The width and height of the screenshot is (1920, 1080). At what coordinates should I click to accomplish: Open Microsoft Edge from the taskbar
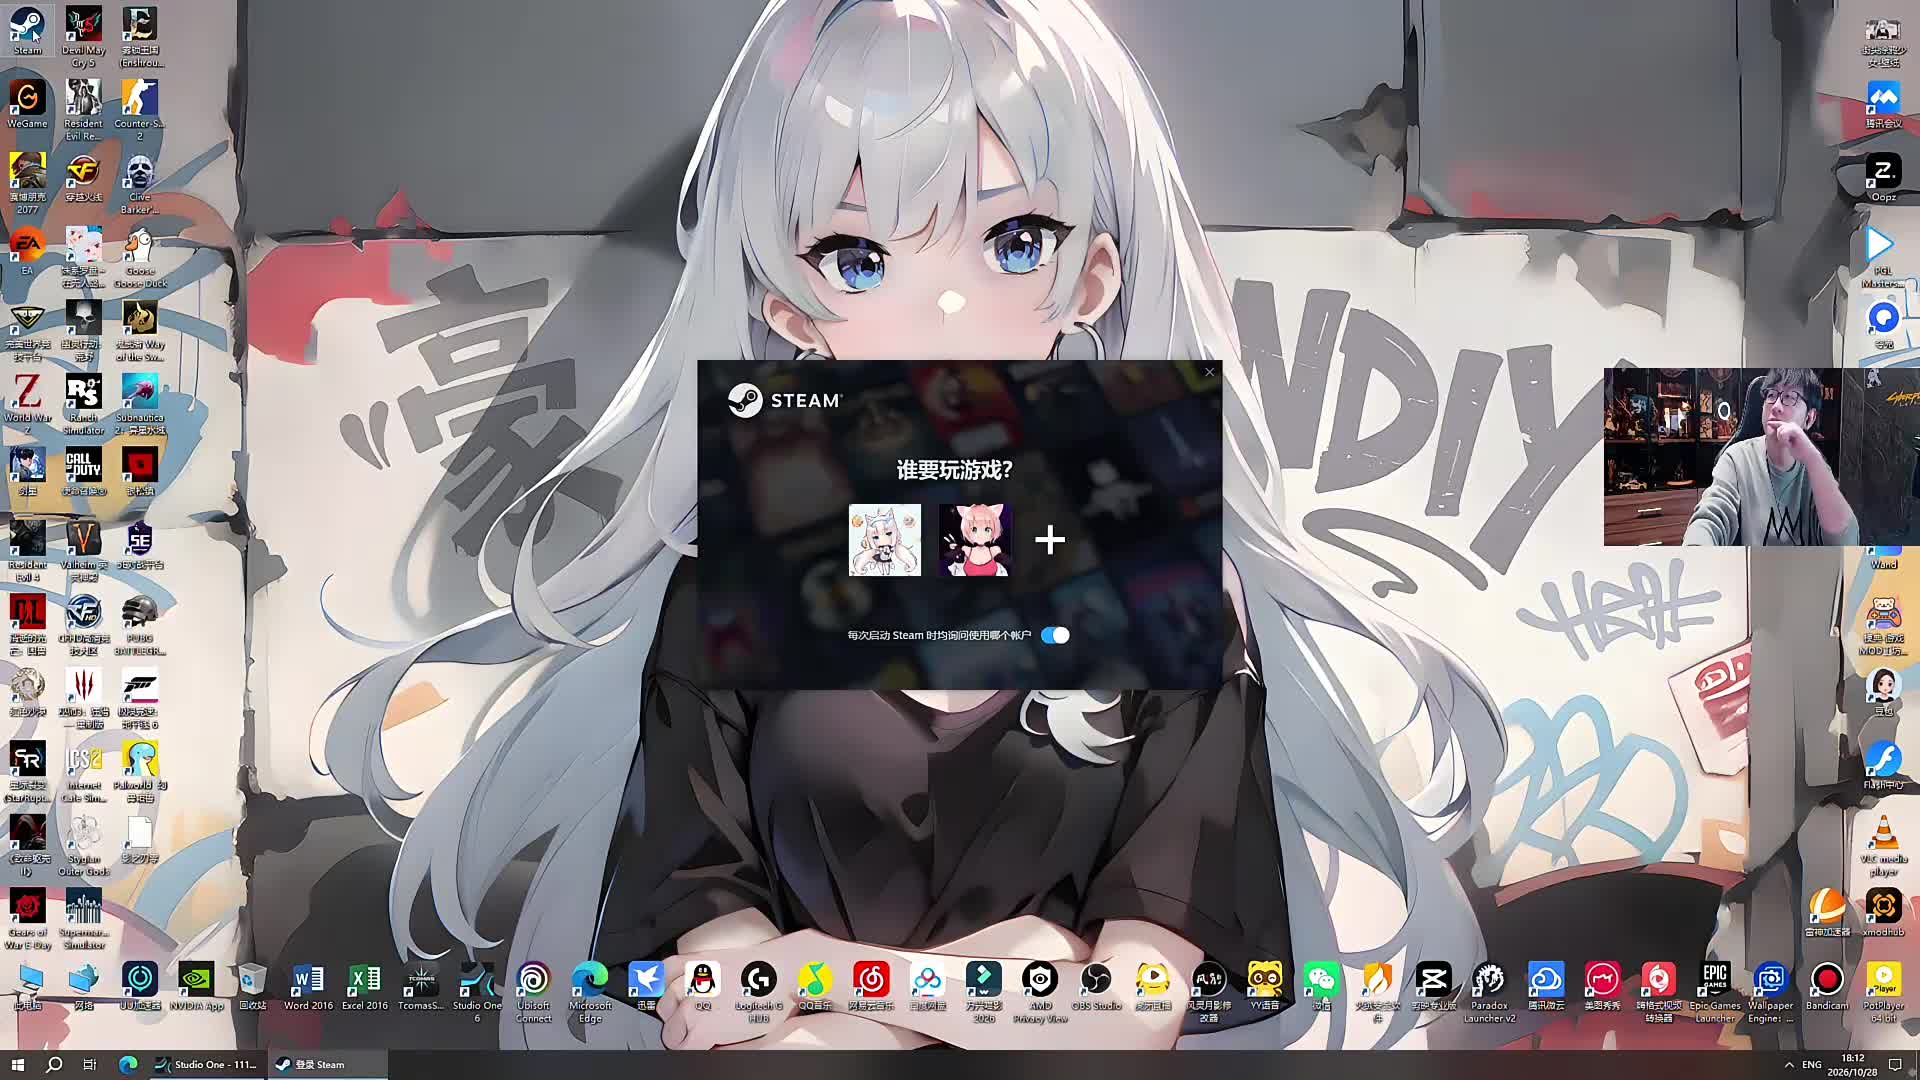(128, 1064)
